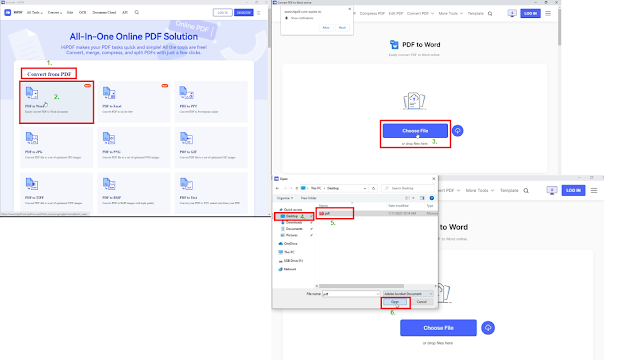Click Cancel in the Open dialog
640x360 pixels.
pos(422,302)
